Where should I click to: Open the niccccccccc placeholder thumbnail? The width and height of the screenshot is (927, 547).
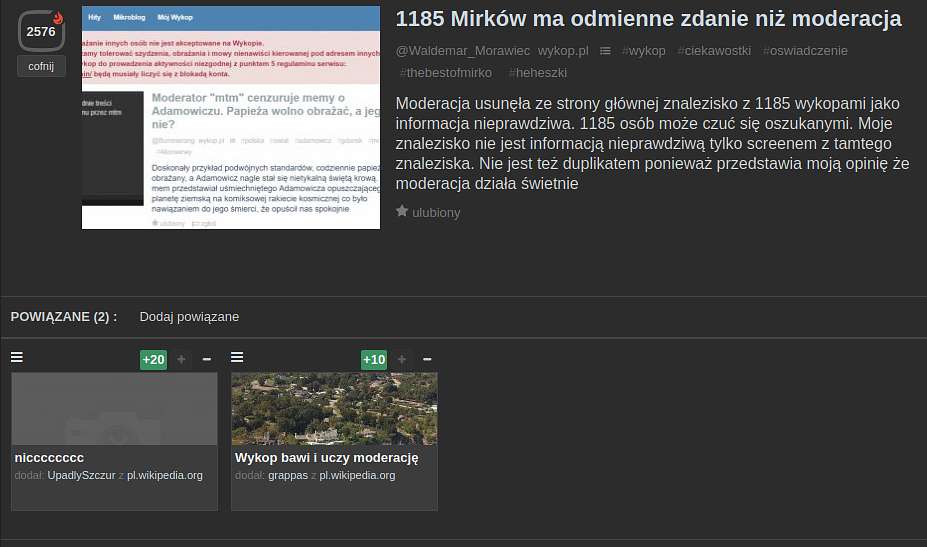coord(115,409)
